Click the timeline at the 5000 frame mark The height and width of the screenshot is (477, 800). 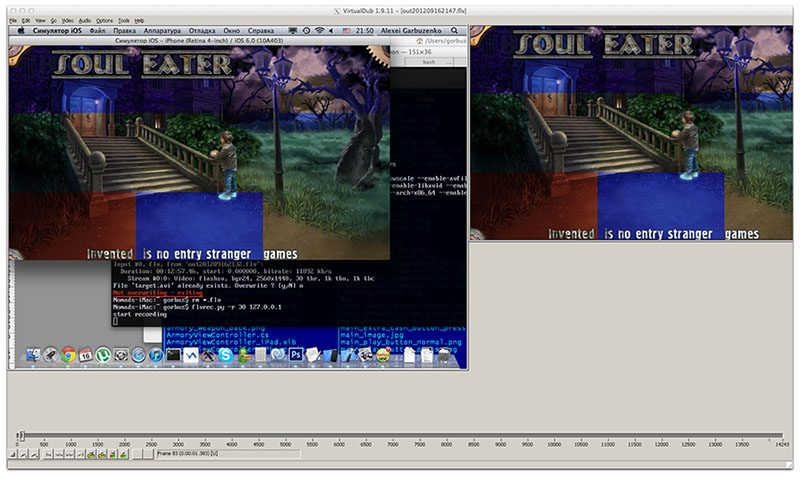[x=285, y=436]
